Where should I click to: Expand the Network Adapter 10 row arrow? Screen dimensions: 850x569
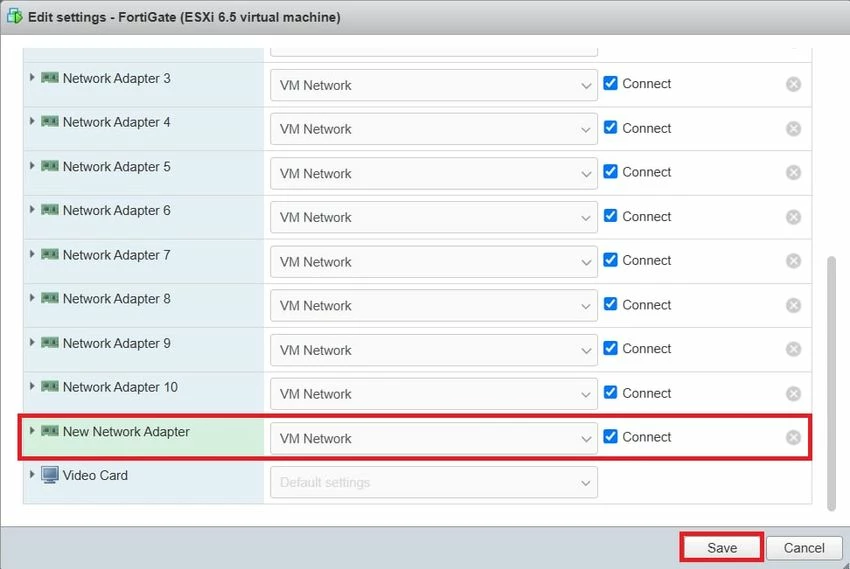click(x=32, y=386)
